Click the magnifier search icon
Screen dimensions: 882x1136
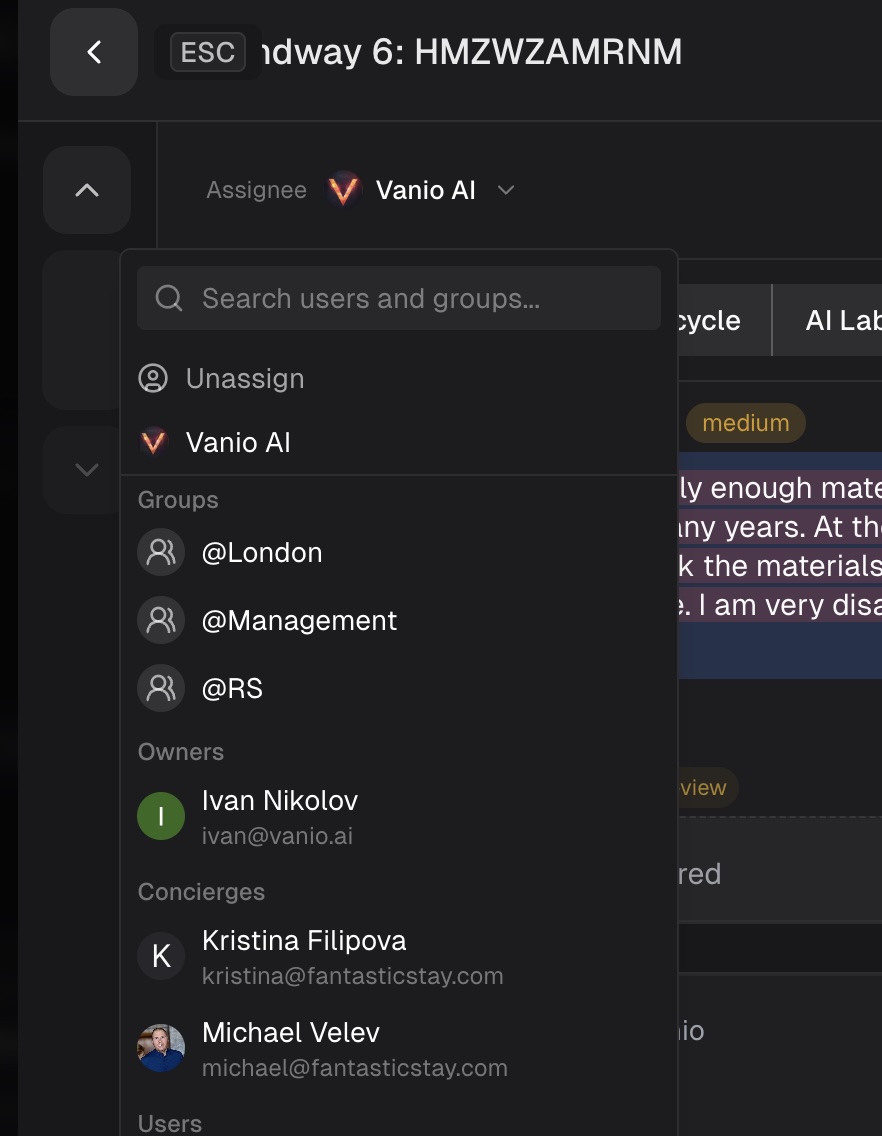pyautogui.click(x=169, y=298)
